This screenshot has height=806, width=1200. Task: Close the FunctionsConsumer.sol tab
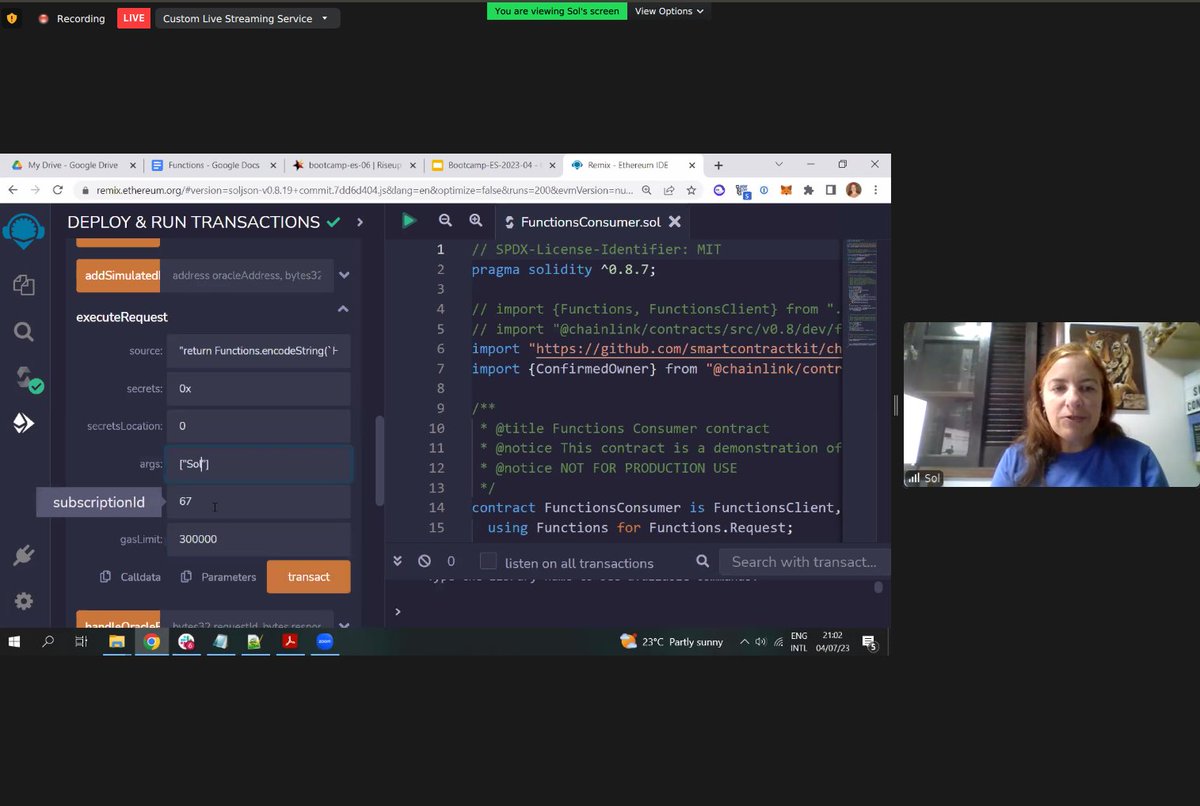[675, 222]
